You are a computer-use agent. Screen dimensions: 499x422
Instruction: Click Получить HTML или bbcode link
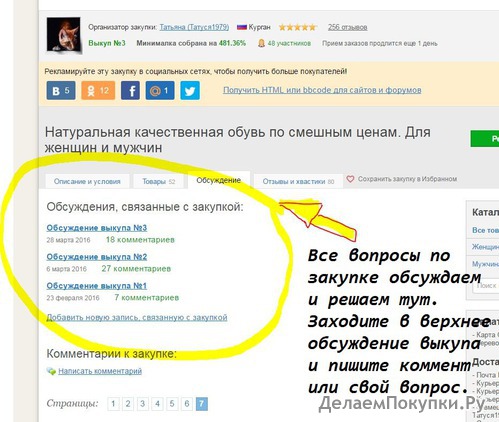point(322,90)
